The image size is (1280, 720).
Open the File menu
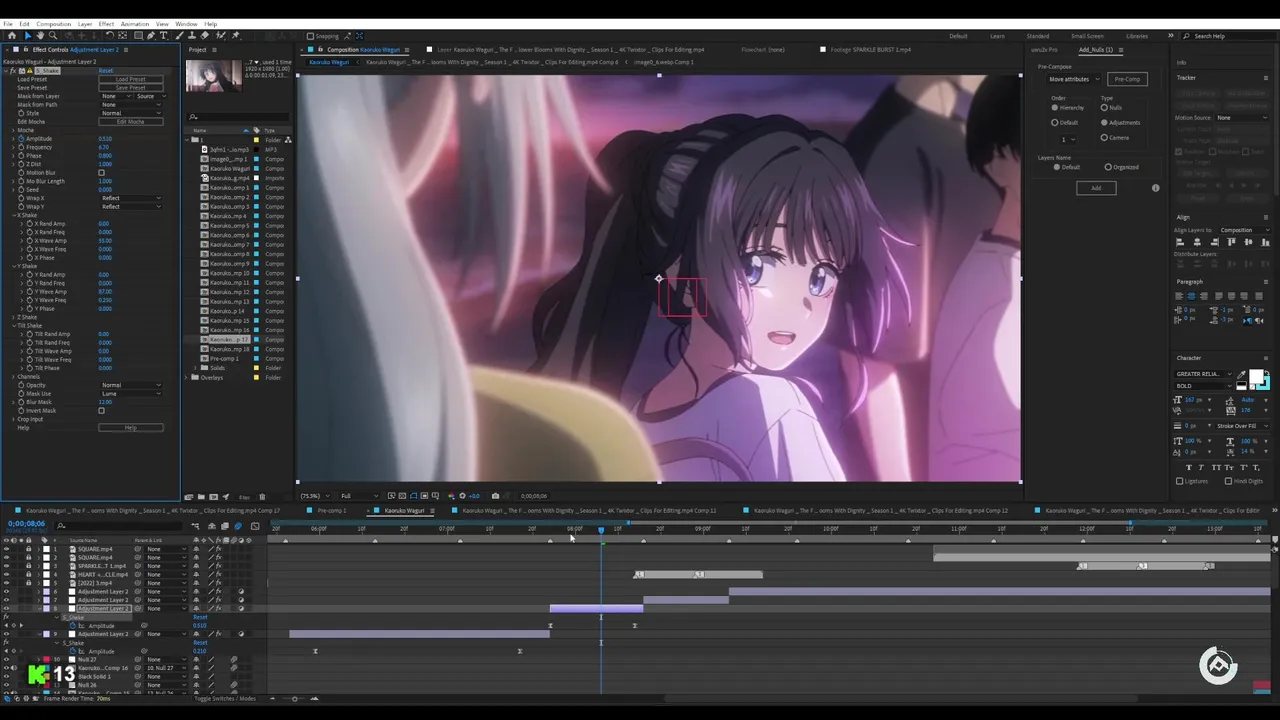click(8, 24)
